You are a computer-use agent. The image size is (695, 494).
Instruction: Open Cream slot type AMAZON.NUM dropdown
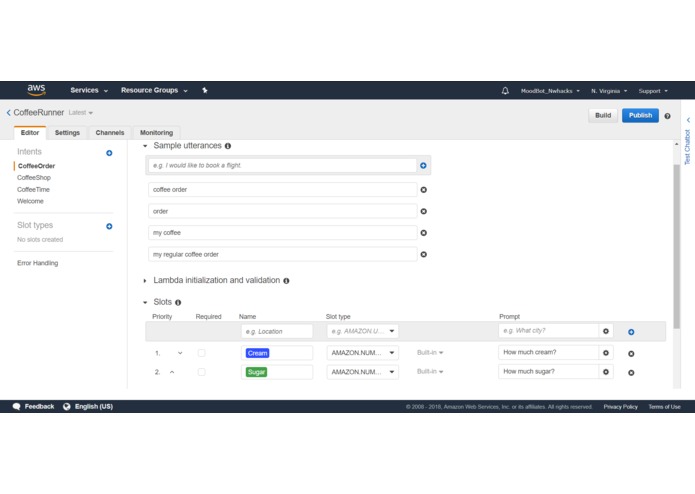click(363, 353)
